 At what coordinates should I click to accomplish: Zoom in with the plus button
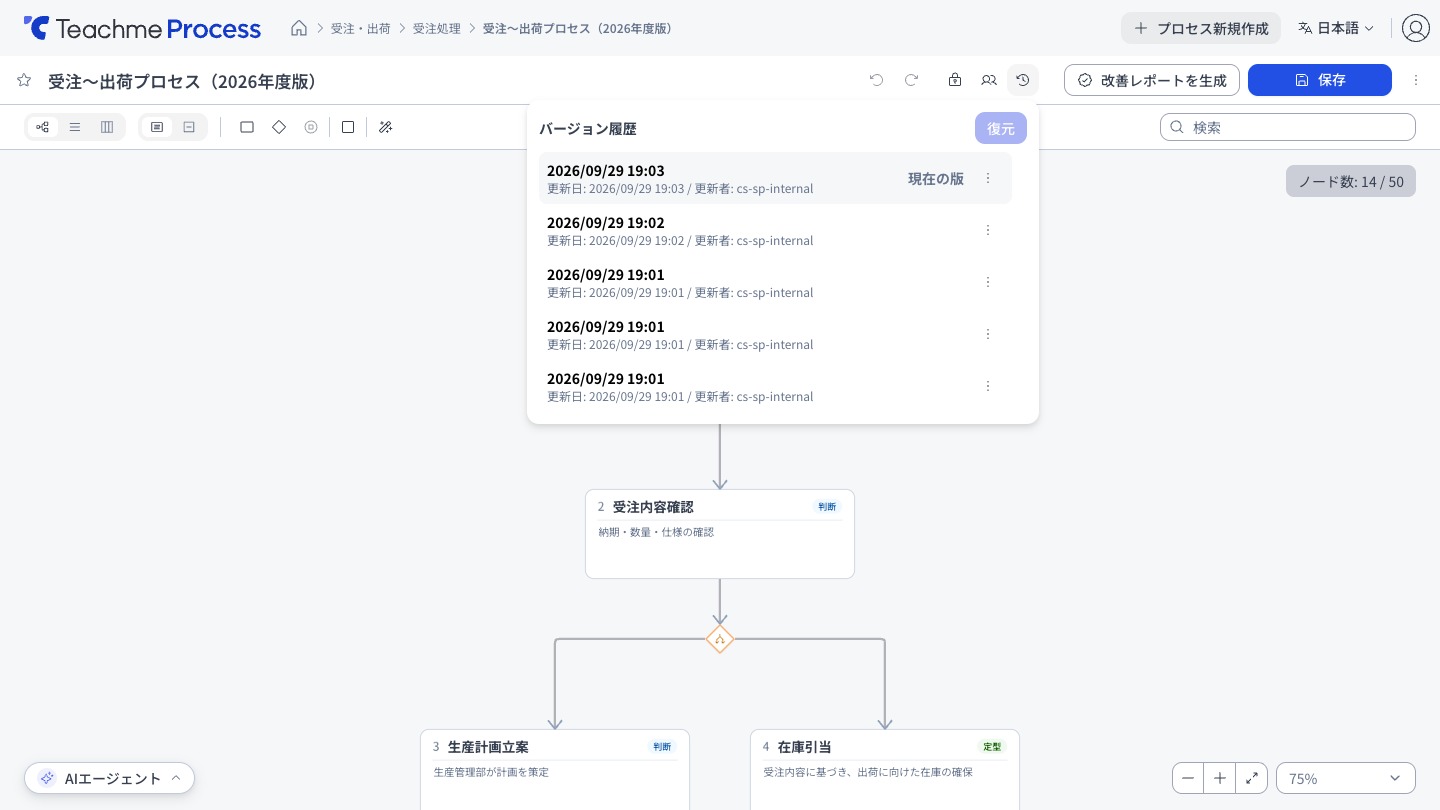(1220, 778)
